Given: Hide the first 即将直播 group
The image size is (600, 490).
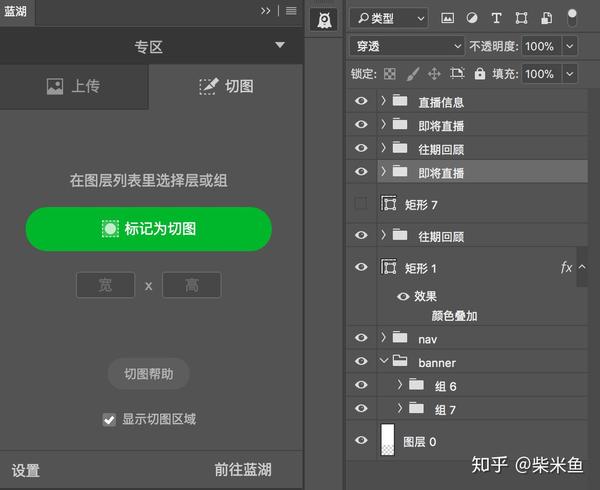Looking at the screenshot, I should [x=361, y=124].
